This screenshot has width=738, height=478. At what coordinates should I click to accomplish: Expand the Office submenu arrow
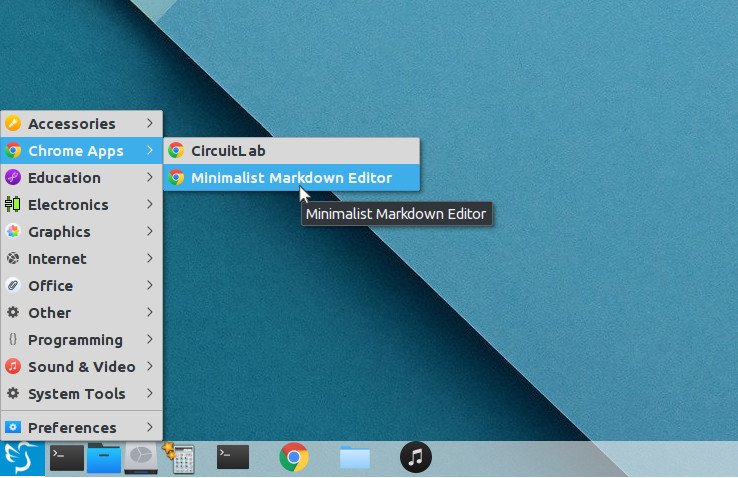point(150,285)
